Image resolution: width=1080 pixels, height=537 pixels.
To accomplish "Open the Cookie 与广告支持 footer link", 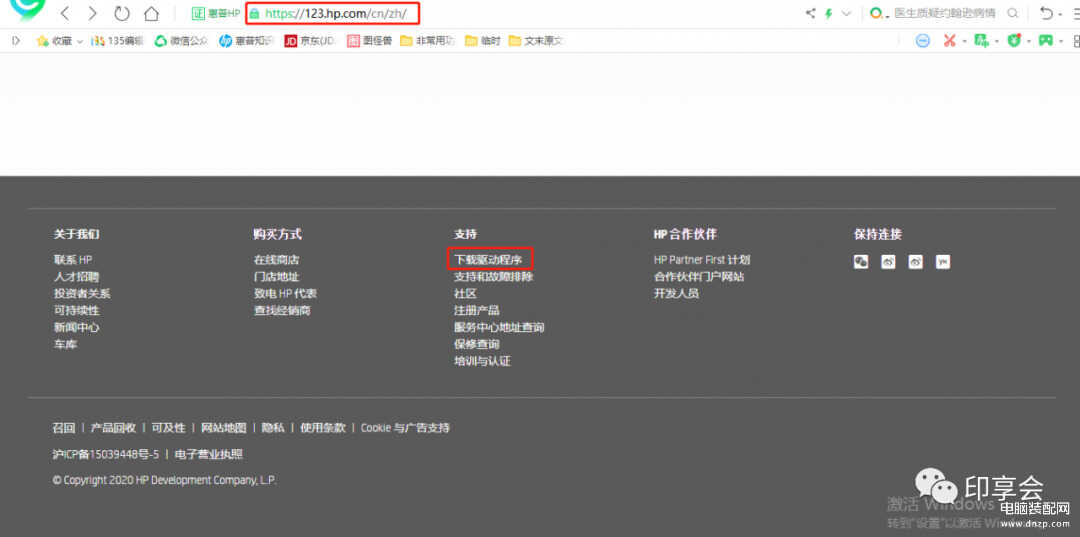I will click(x=405, y=428).
